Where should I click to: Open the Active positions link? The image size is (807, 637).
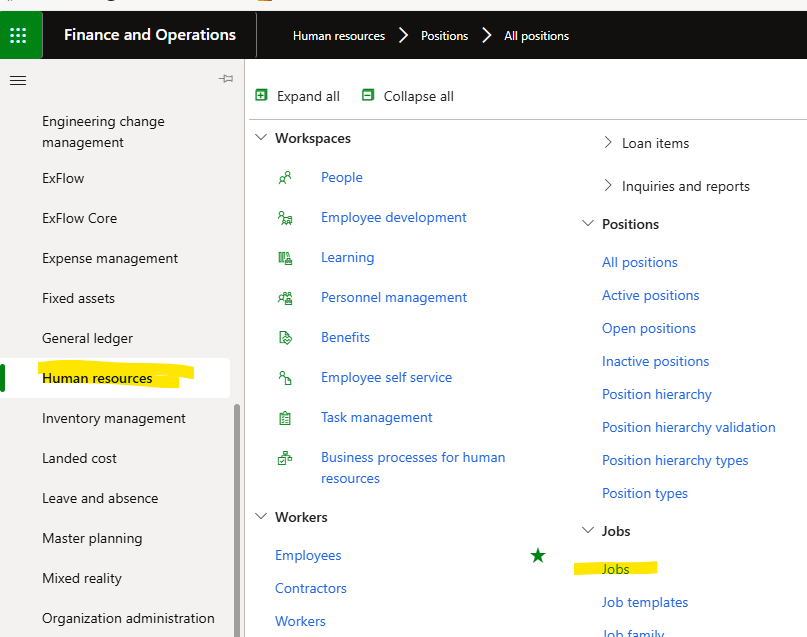point(651,295)
